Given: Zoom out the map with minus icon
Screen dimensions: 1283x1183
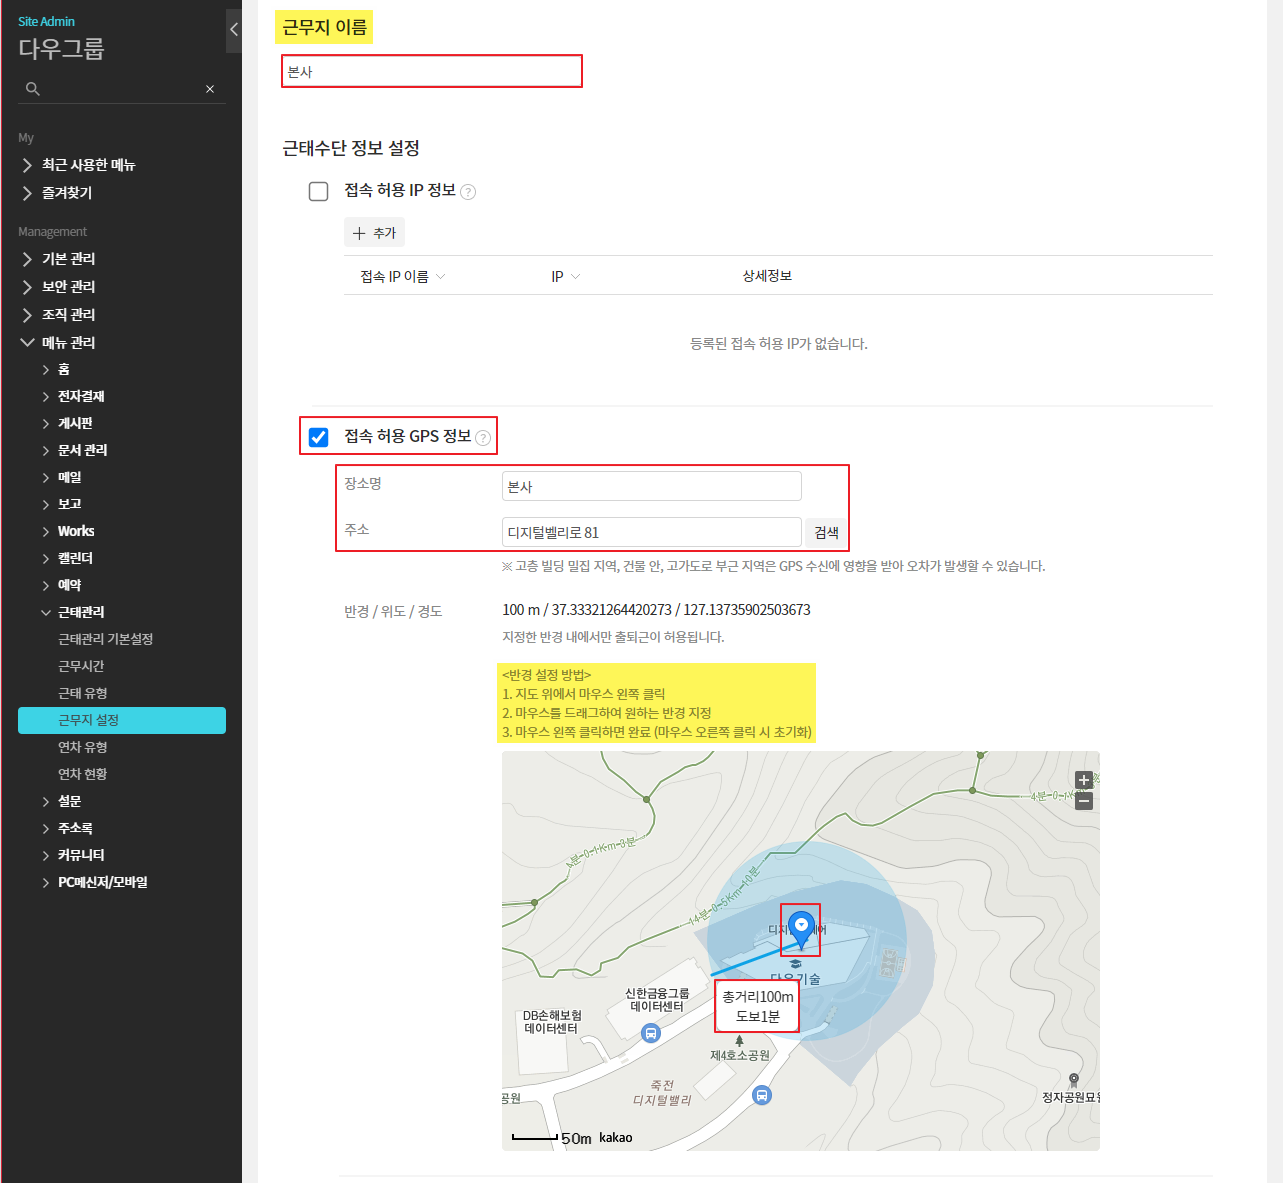Looking at the screenshot, I should [1083, 801].
